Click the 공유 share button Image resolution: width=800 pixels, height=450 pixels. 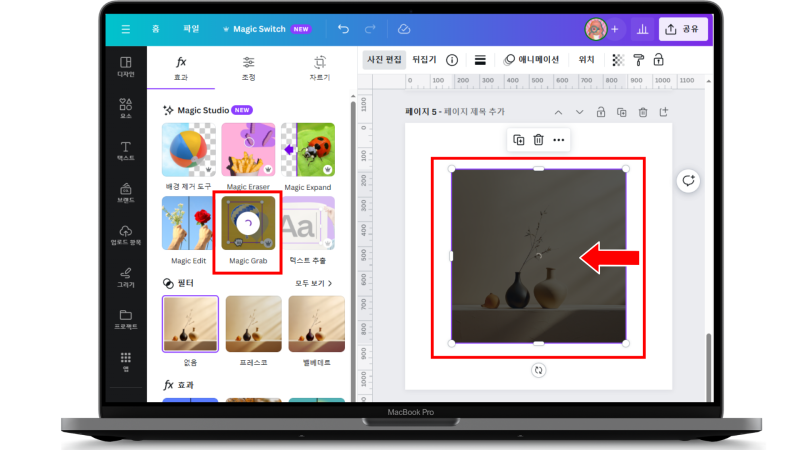click(x=683, y=29)
